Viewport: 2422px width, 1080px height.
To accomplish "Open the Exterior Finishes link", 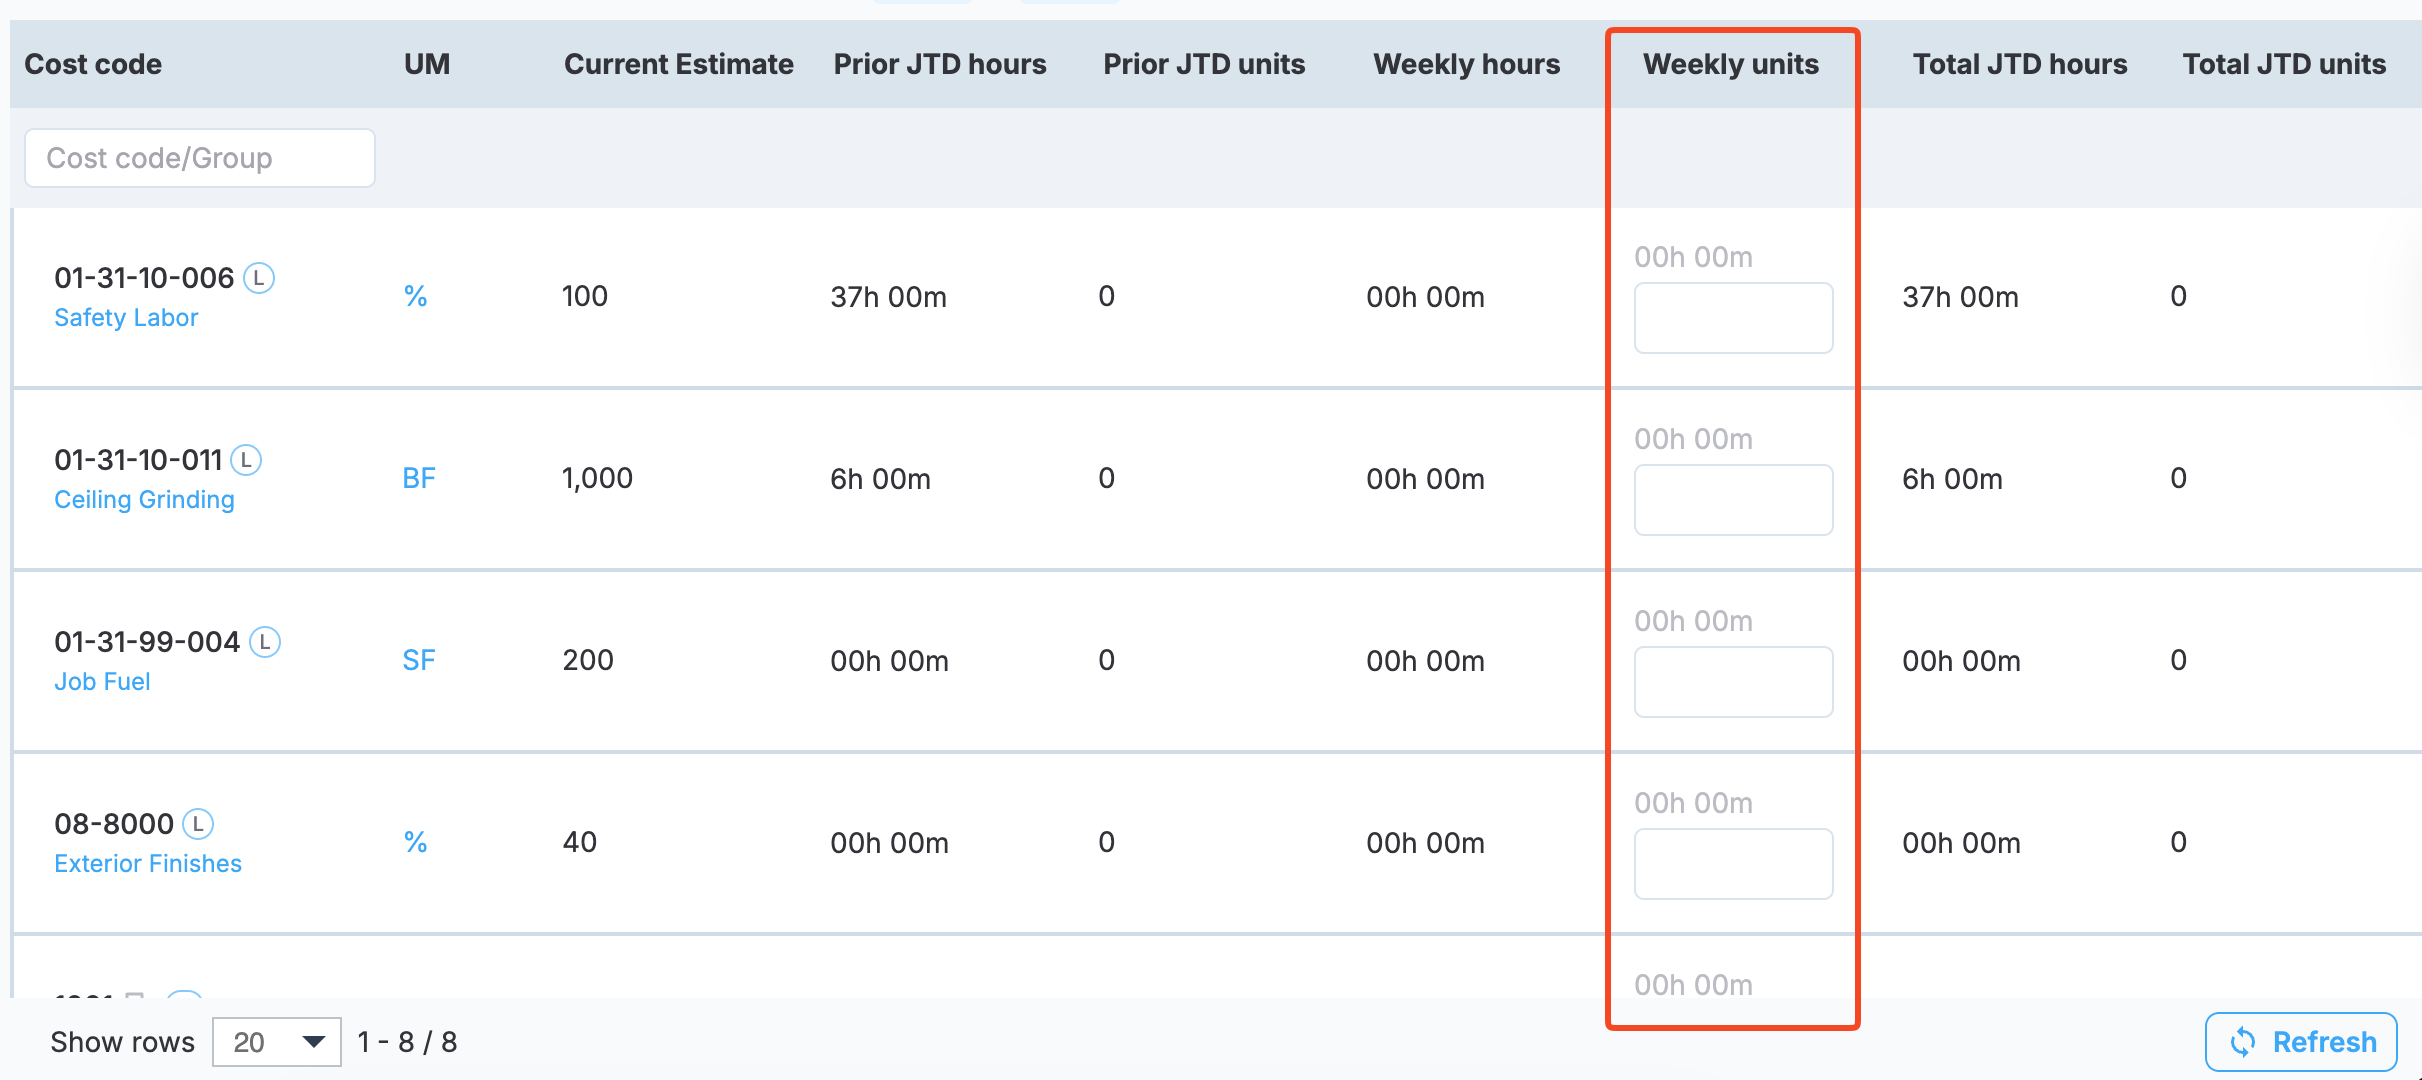I will click(148, 863).
